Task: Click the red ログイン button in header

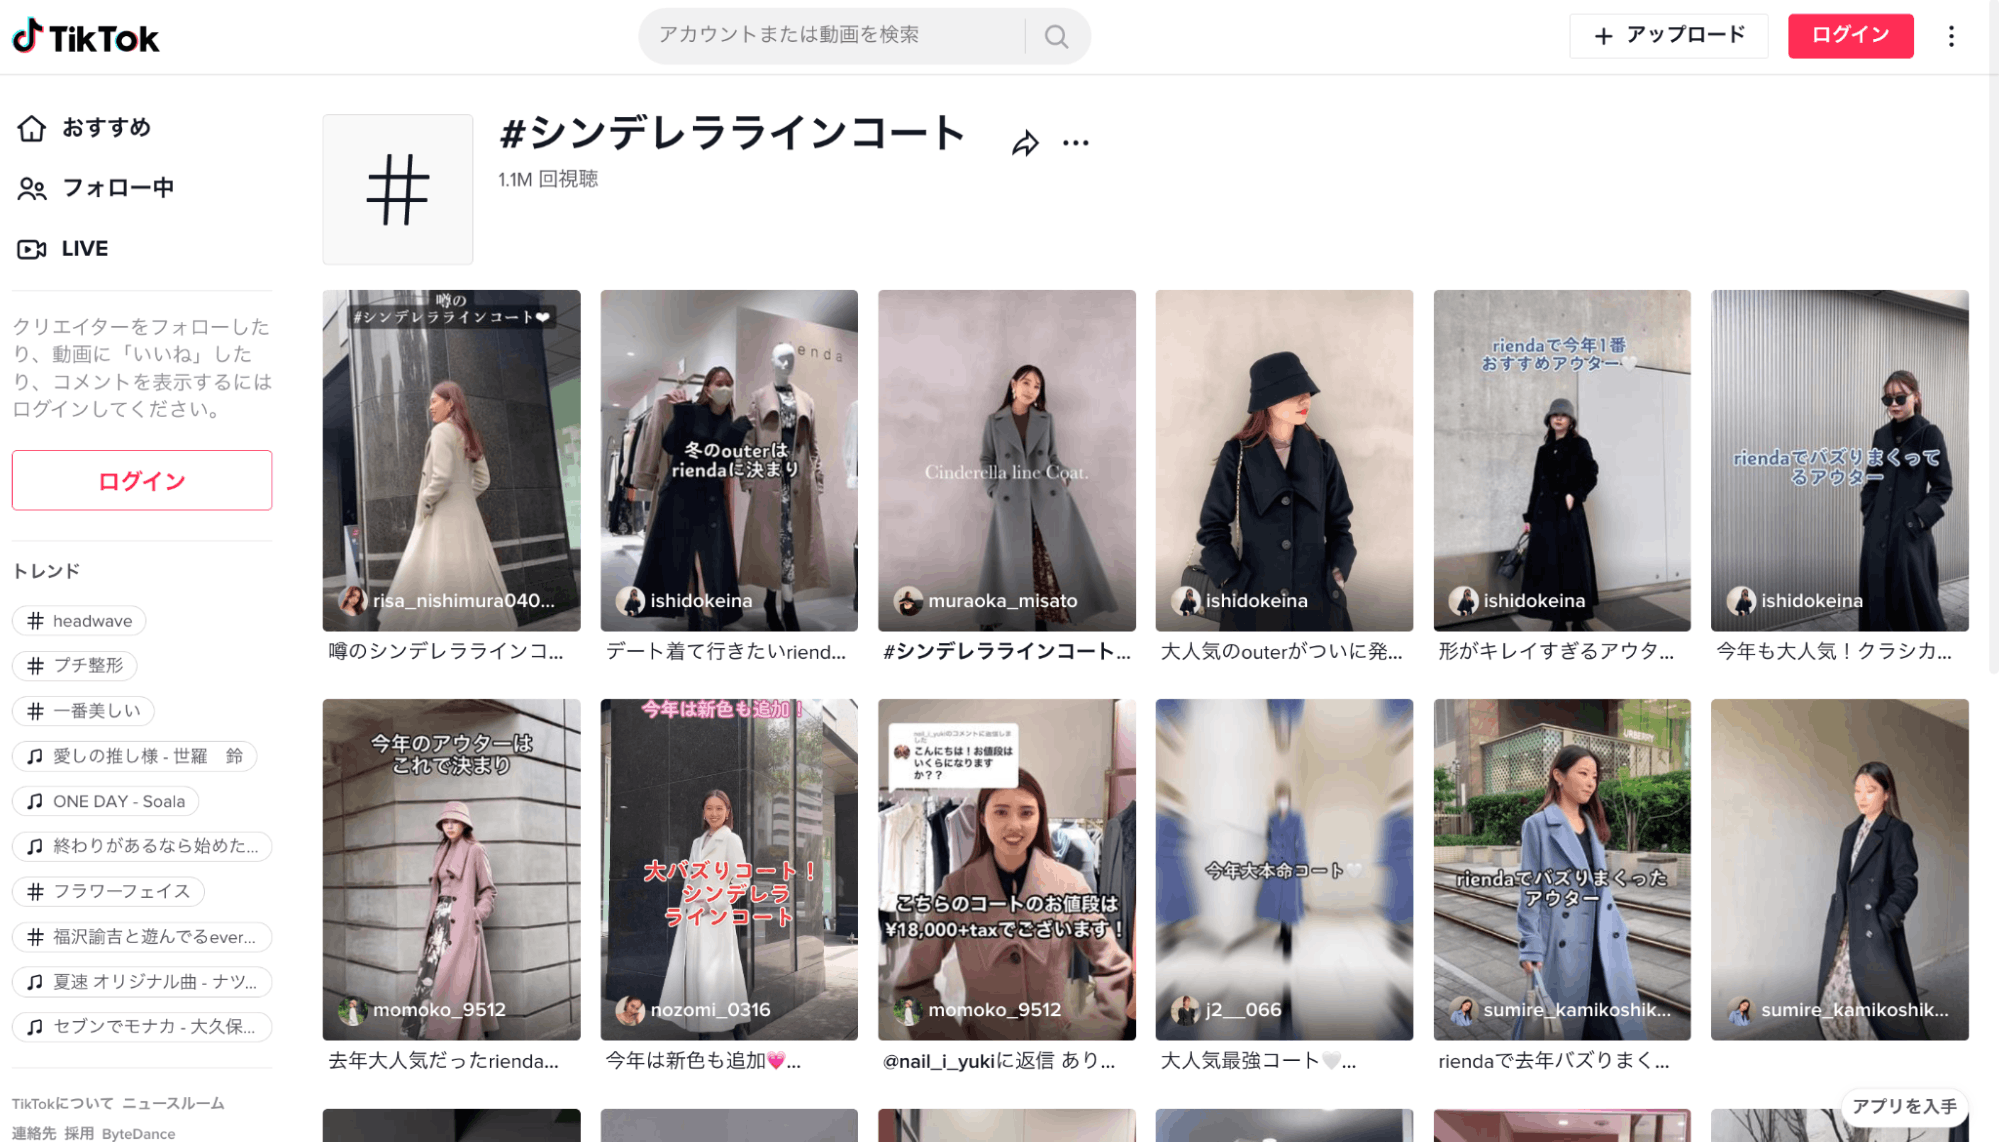Action: tap(1850, 36)
